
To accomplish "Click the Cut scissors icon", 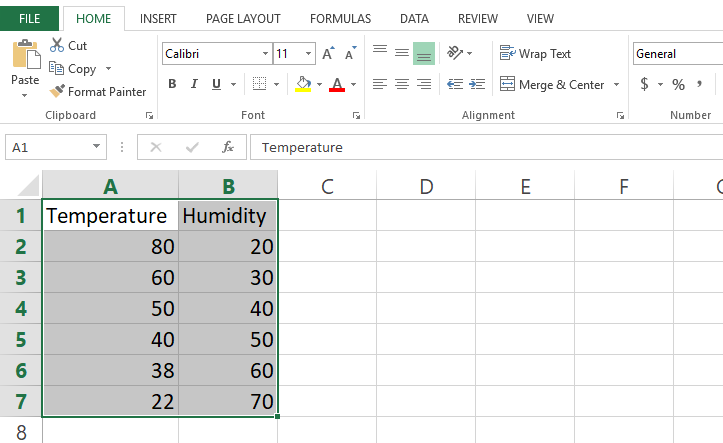I will tap(56, 46).
